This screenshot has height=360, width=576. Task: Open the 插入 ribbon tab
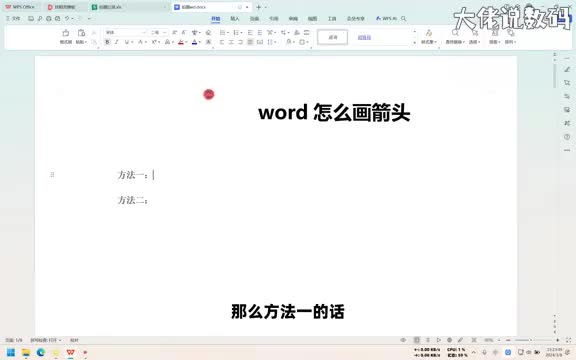(235, 18)
